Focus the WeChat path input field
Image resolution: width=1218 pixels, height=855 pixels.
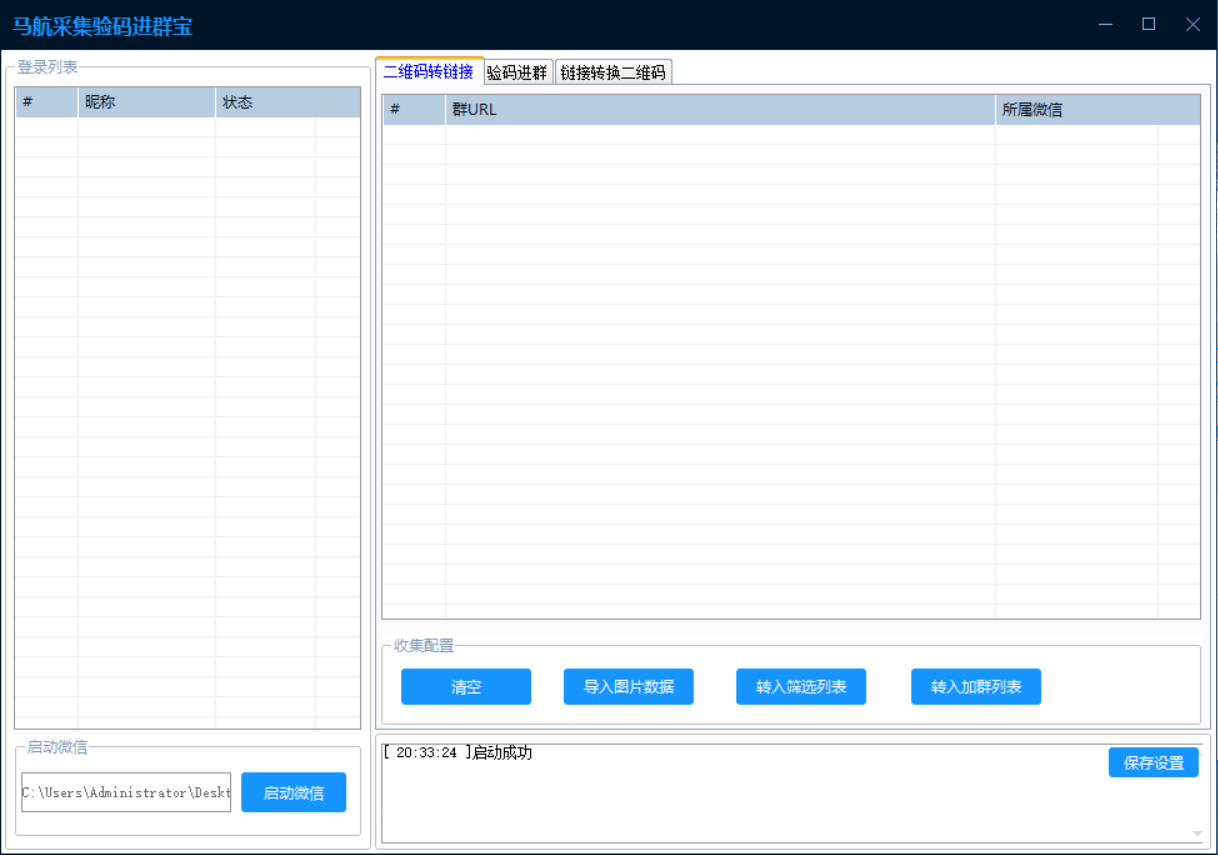click(x=126, y=792)
